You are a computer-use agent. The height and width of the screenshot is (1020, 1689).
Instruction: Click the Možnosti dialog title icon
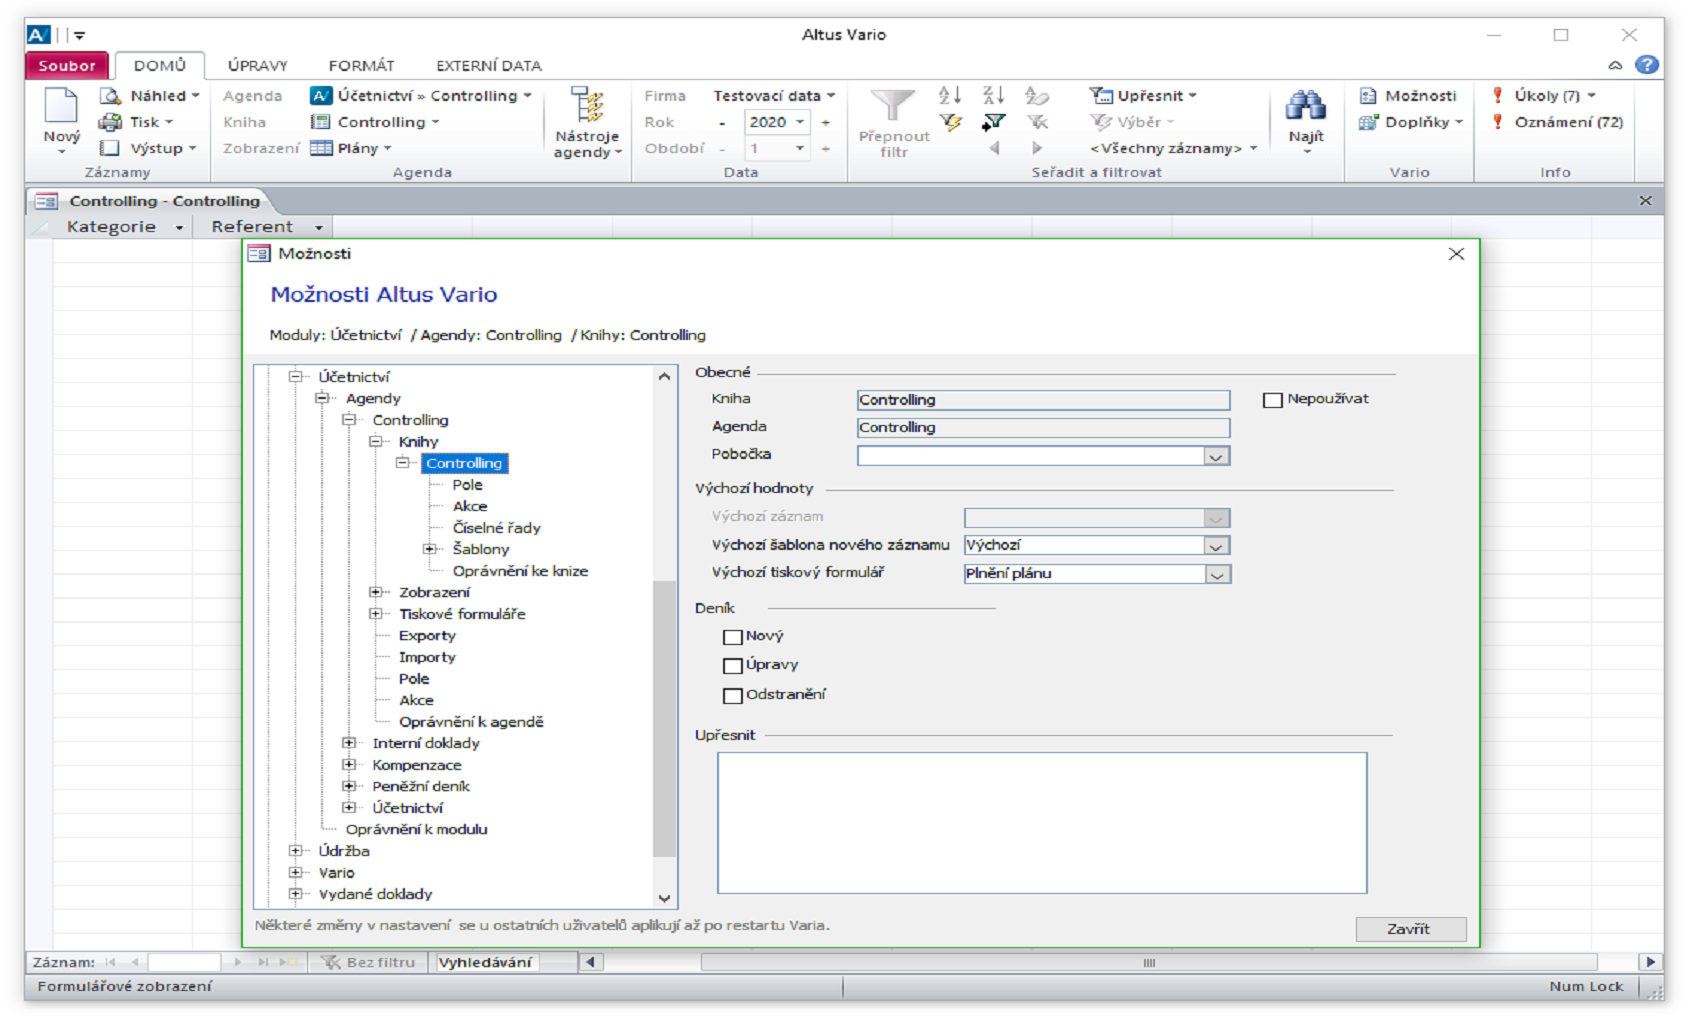[x=259, y=254]
